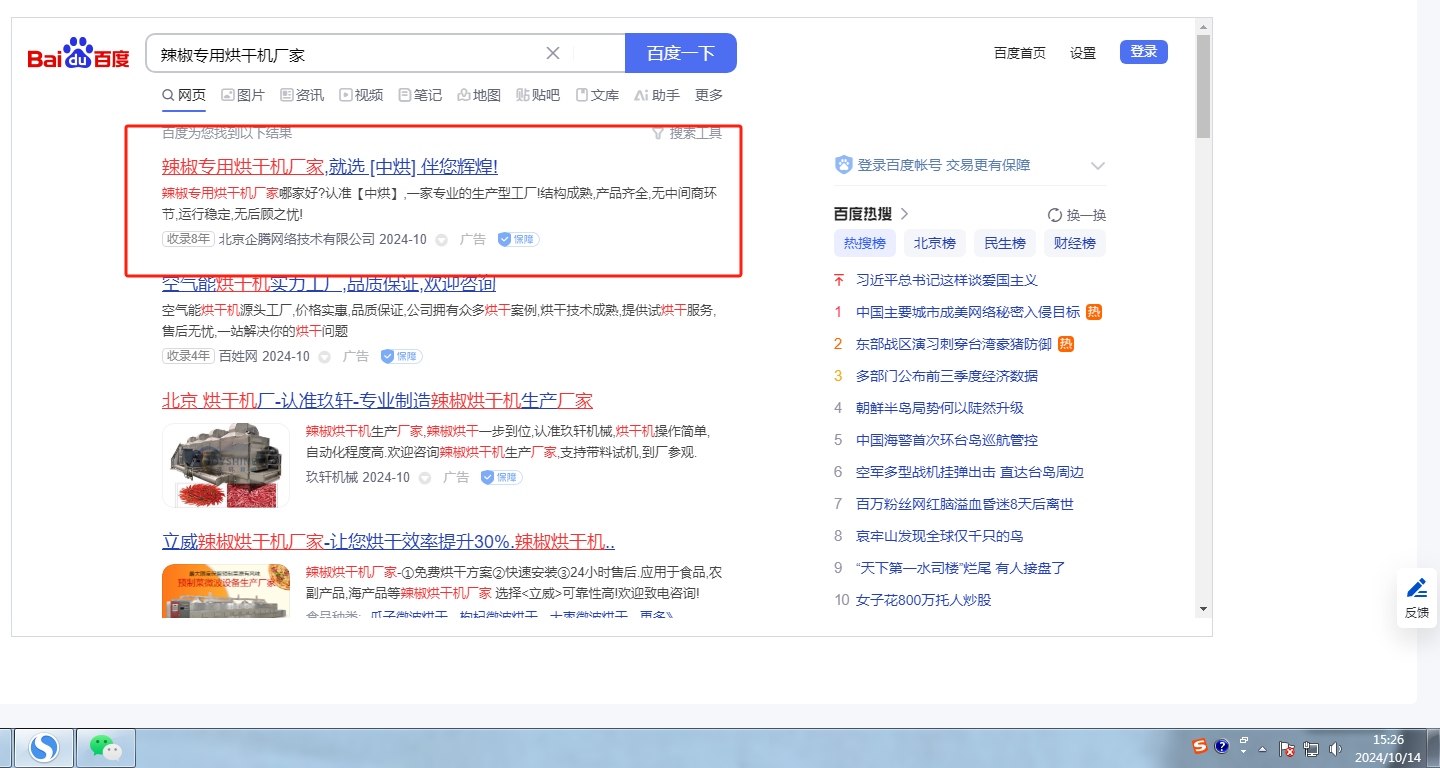1440x768 pixels.
Task: Open Sogou browser from the taskbar
Action: pyautogui.click(x=43, y=746)
